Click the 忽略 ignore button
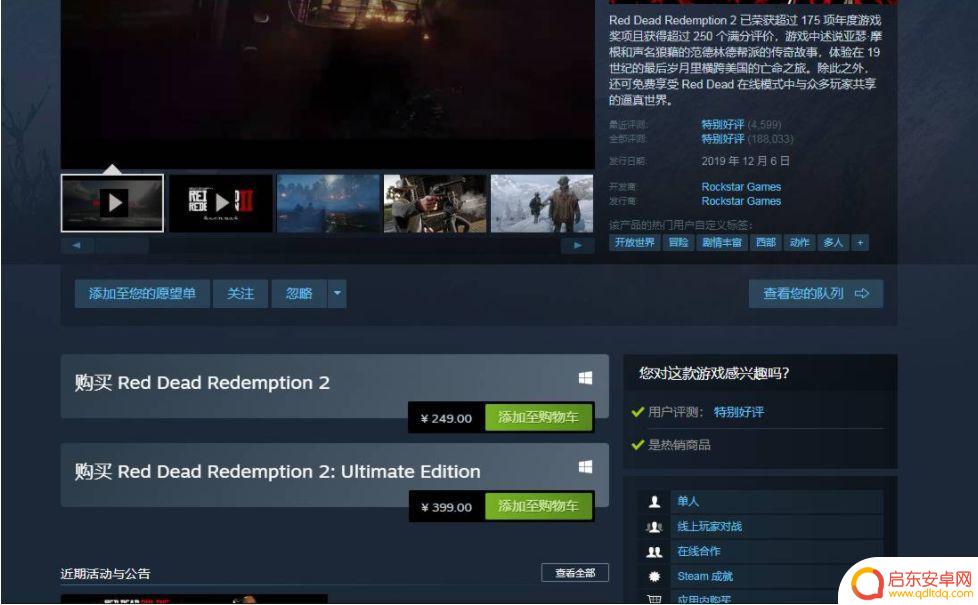 (299, 293)
